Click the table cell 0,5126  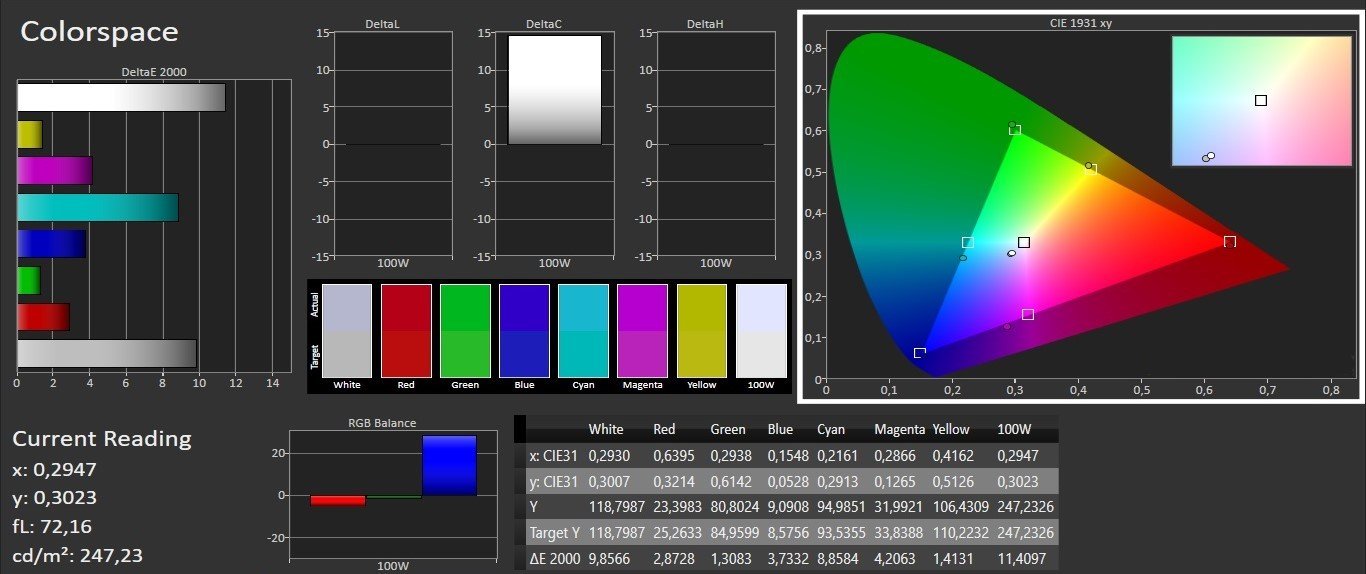coord(954,481)
